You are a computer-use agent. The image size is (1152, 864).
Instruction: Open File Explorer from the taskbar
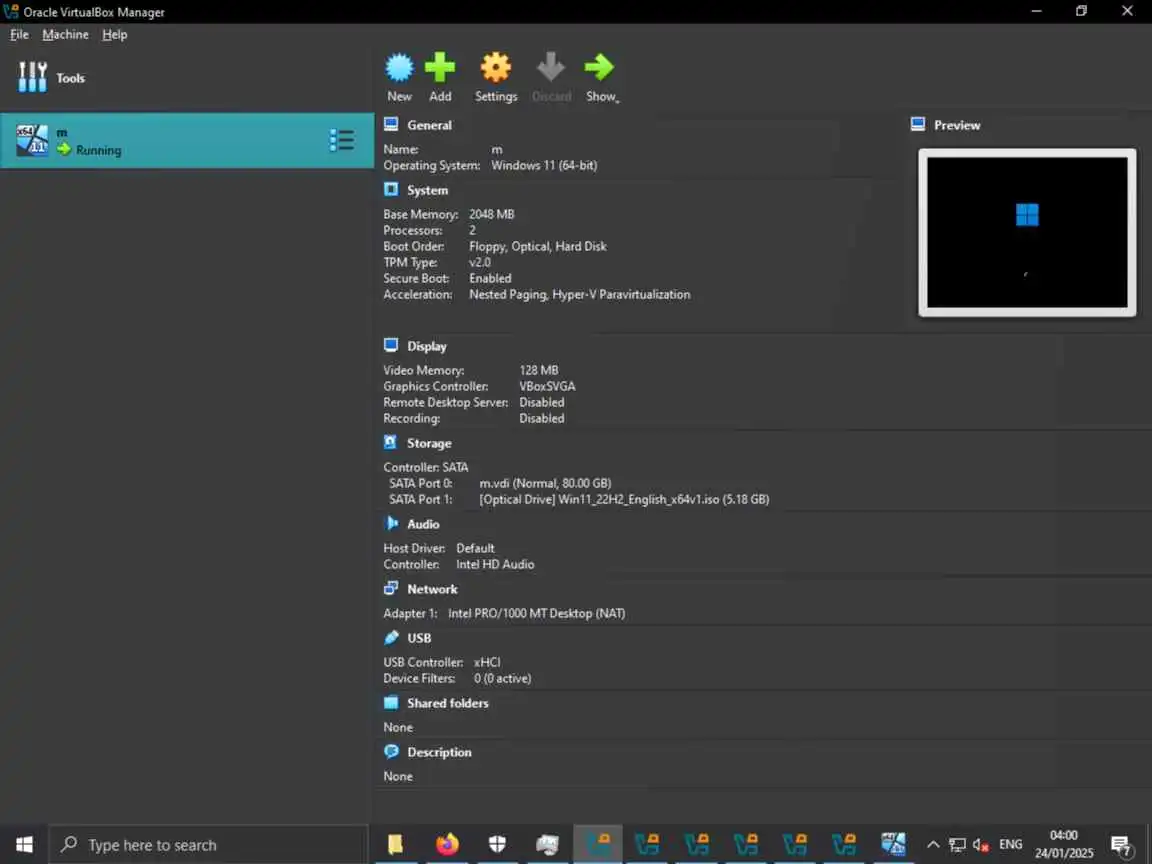(x=395, y=844)
